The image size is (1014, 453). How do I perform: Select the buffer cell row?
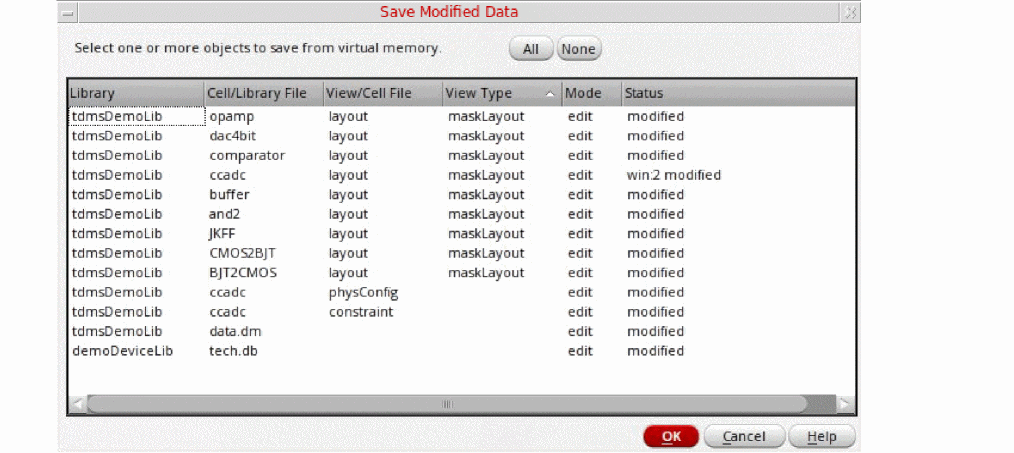[x=462, y=195]
